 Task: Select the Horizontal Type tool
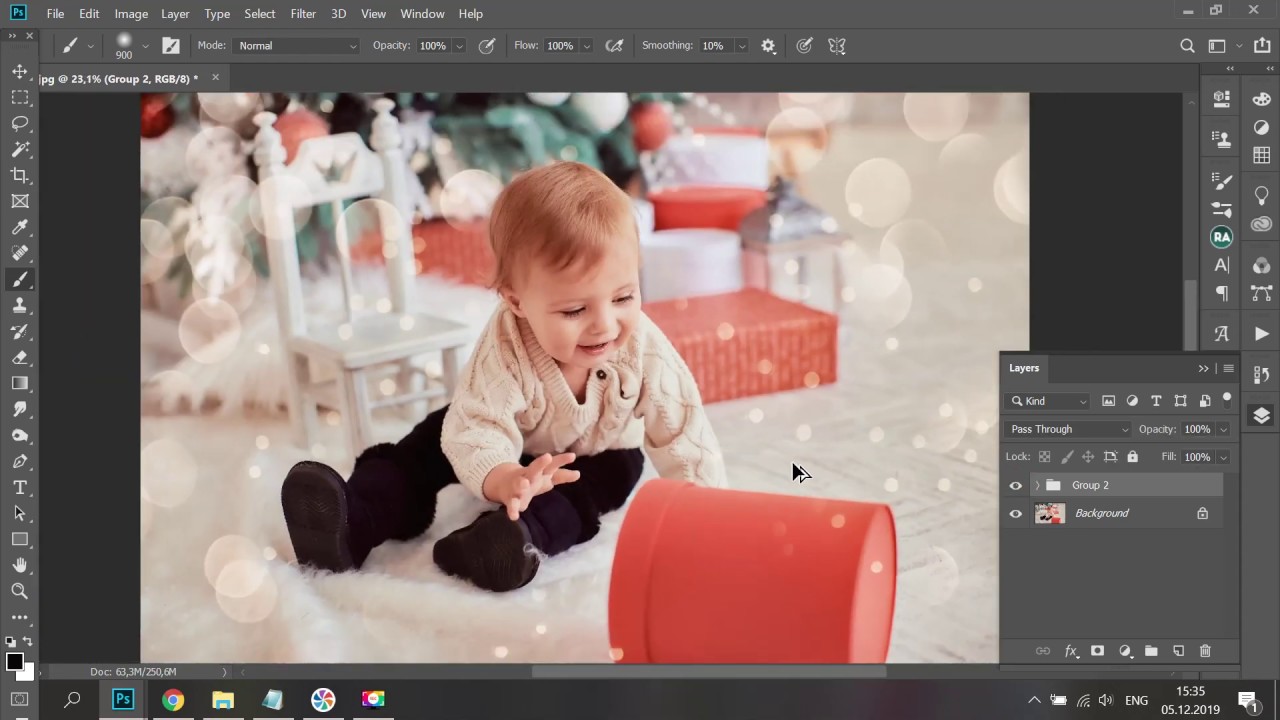[x=19, y=487]
